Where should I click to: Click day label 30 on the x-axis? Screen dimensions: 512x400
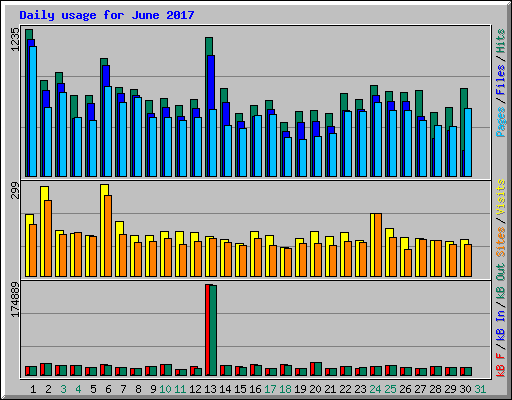pyautogui.click(x=465, y=389)
